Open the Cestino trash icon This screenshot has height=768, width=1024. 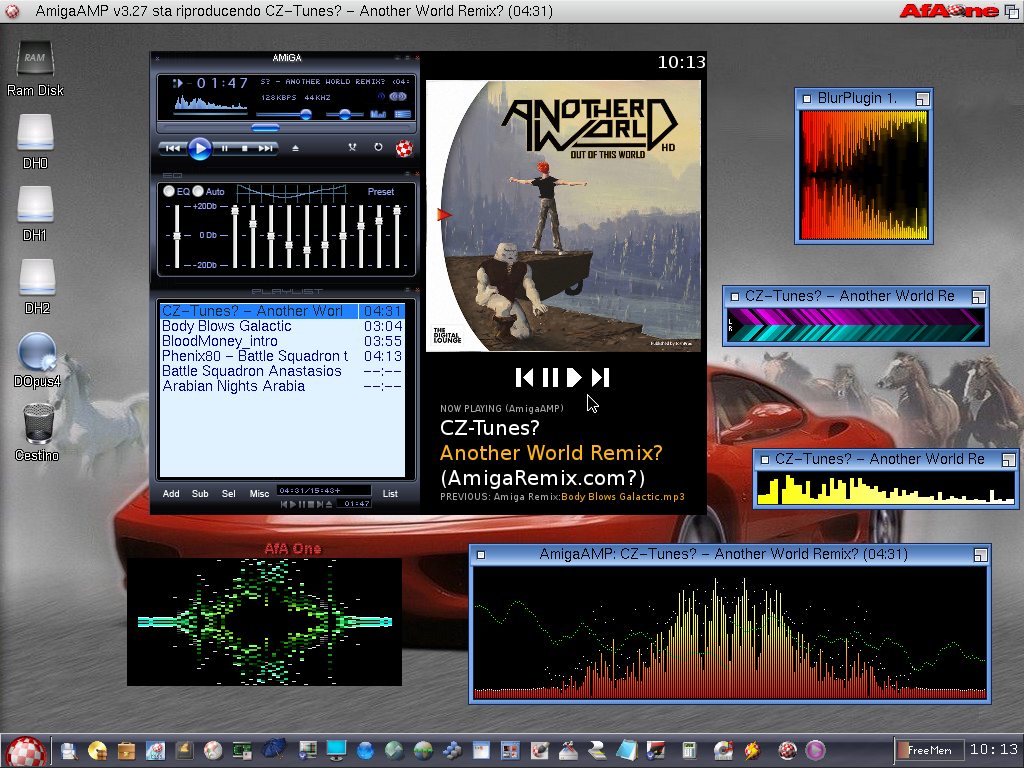pos(36,425)
